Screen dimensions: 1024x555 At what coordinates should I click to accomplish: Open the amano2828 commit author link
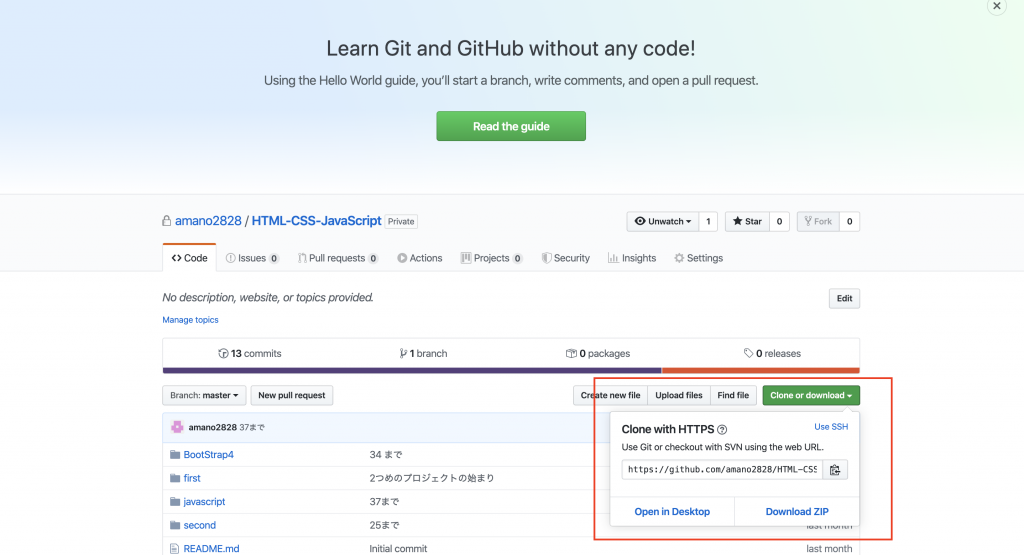click(x=212, y=427)
